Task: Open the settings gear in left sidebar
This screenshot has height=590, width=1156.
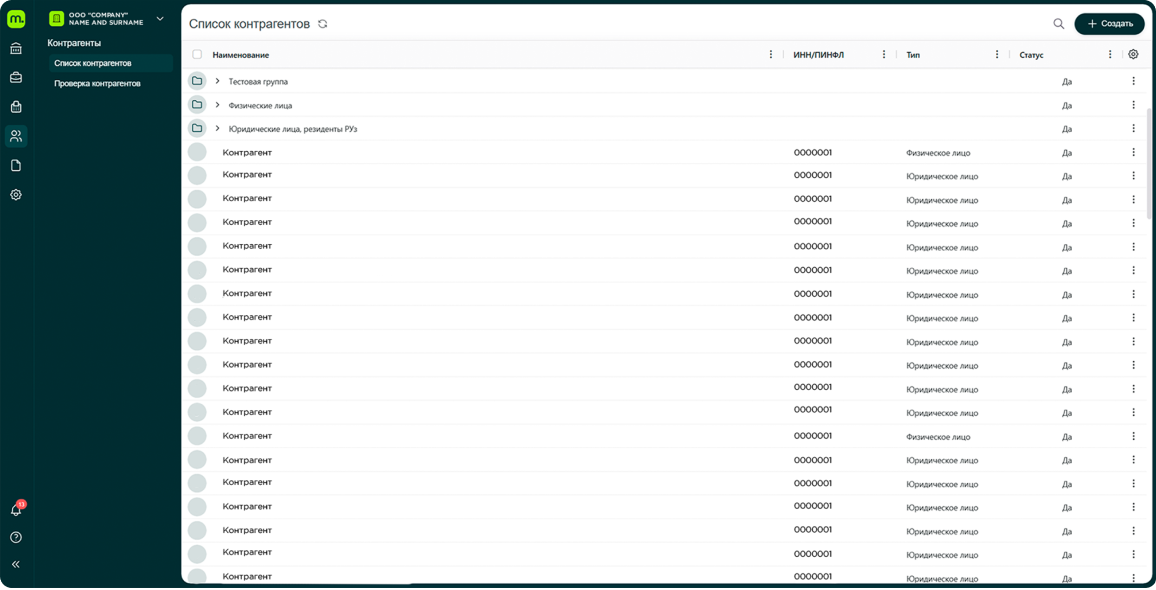Action: coord(16,195)
